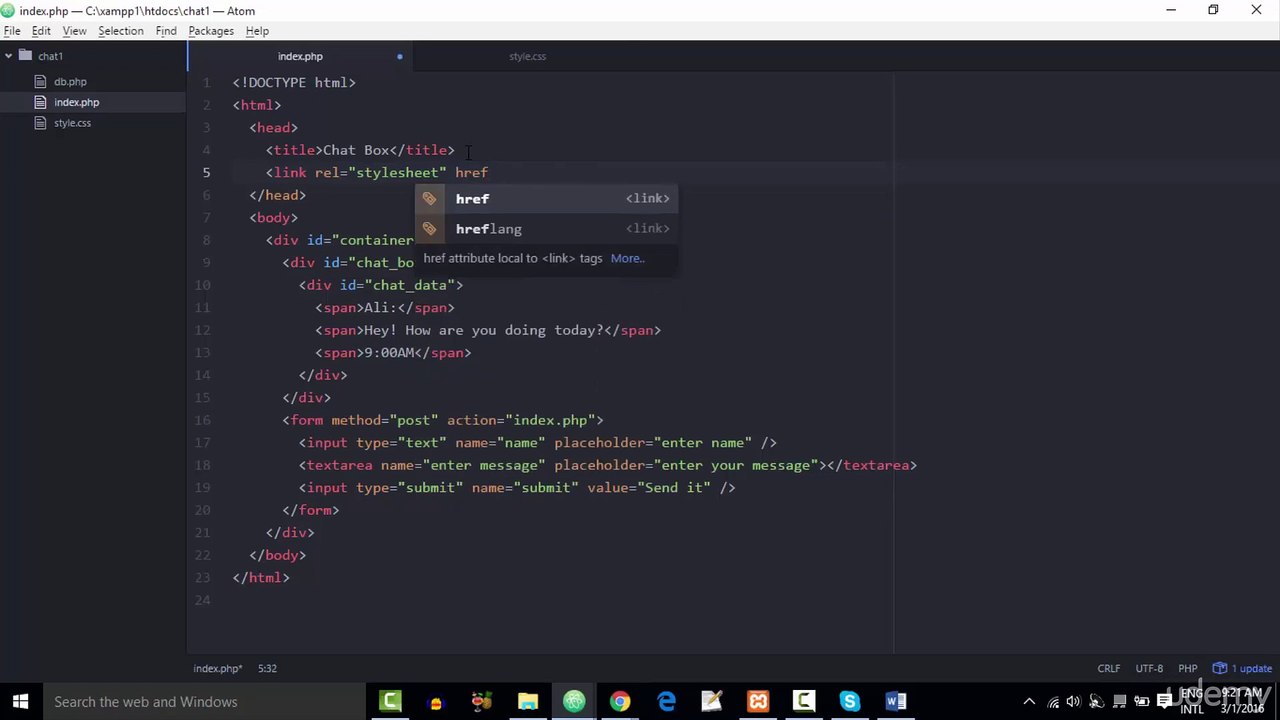Viewport: 1280px width, 720px height.
Task: Open Skype from the taskbar
Action: [849, 701]
